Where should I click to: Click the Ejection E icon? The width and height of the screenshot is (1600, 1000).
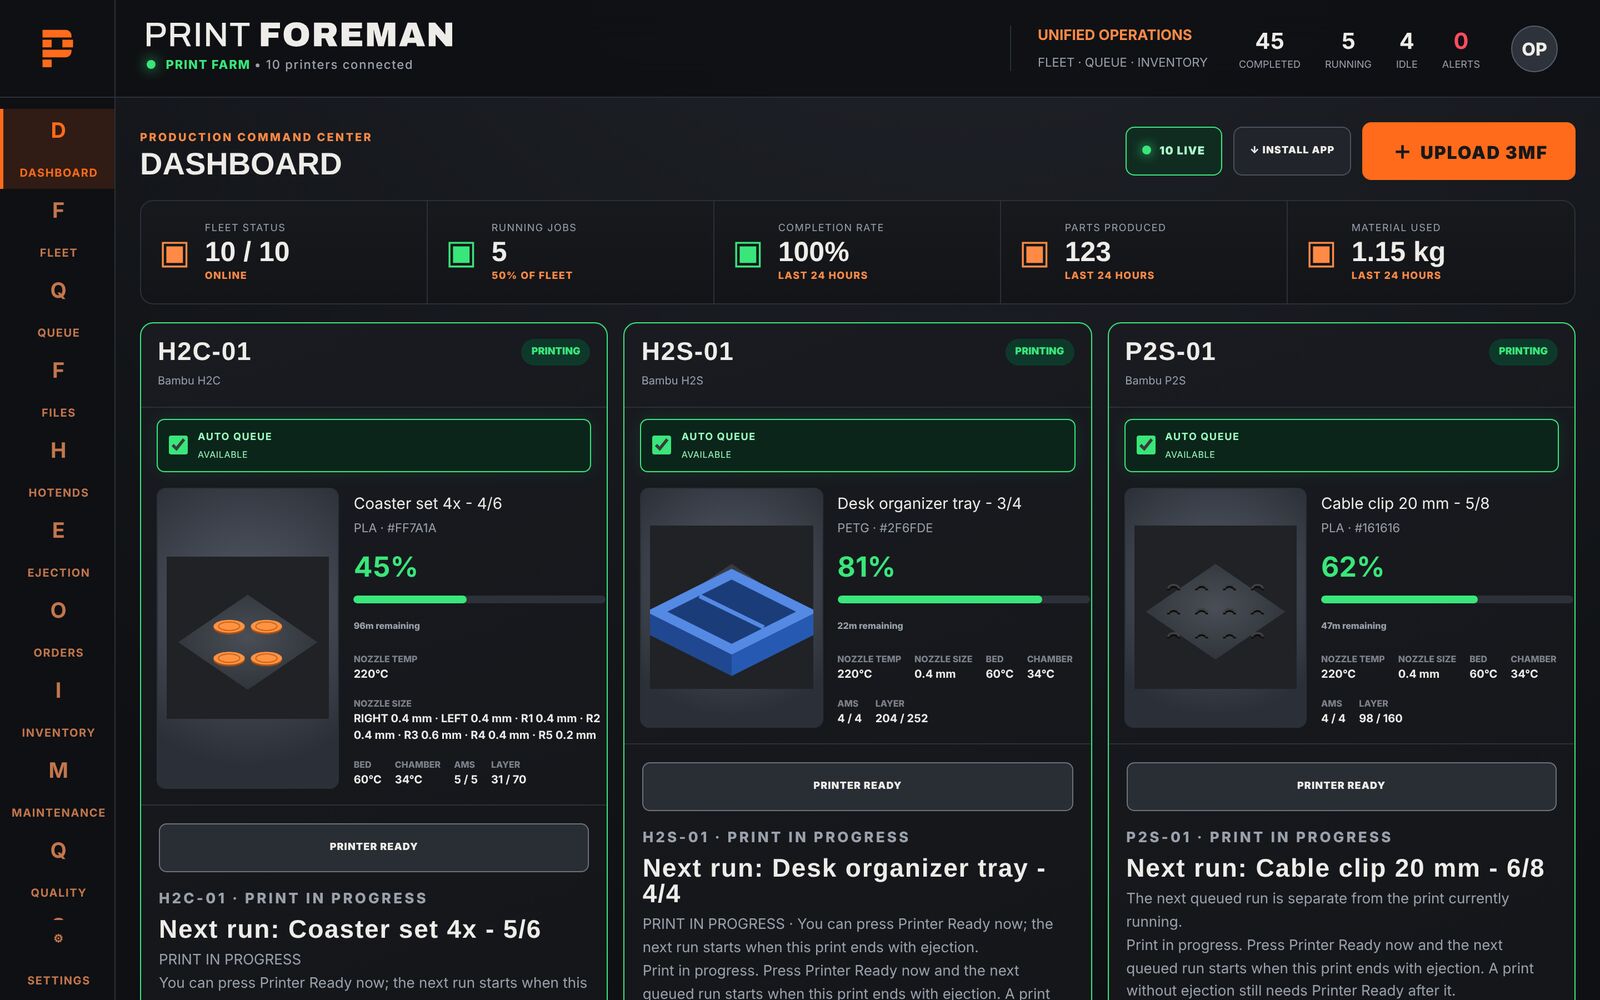click(58, 531)
